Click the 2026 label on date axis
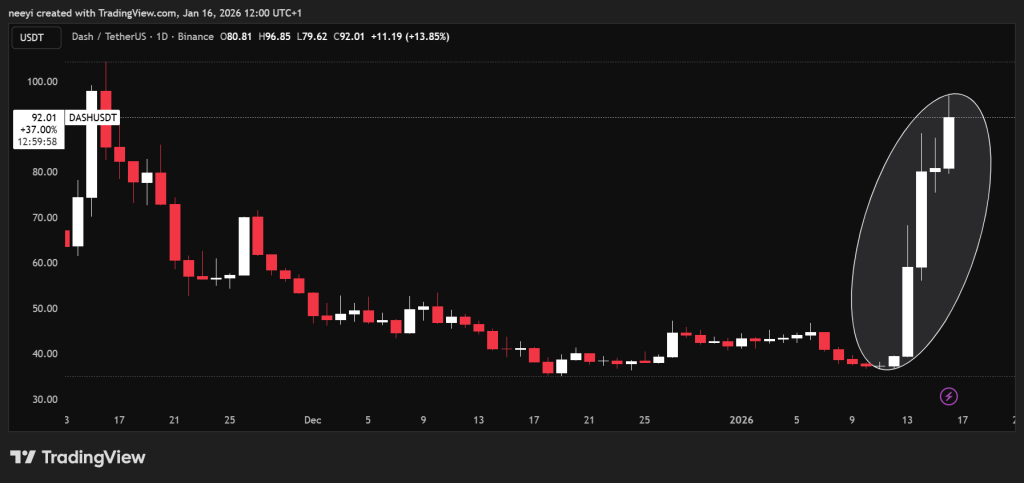The height and width of the screenshot is (483, 1024). [743, 421]
